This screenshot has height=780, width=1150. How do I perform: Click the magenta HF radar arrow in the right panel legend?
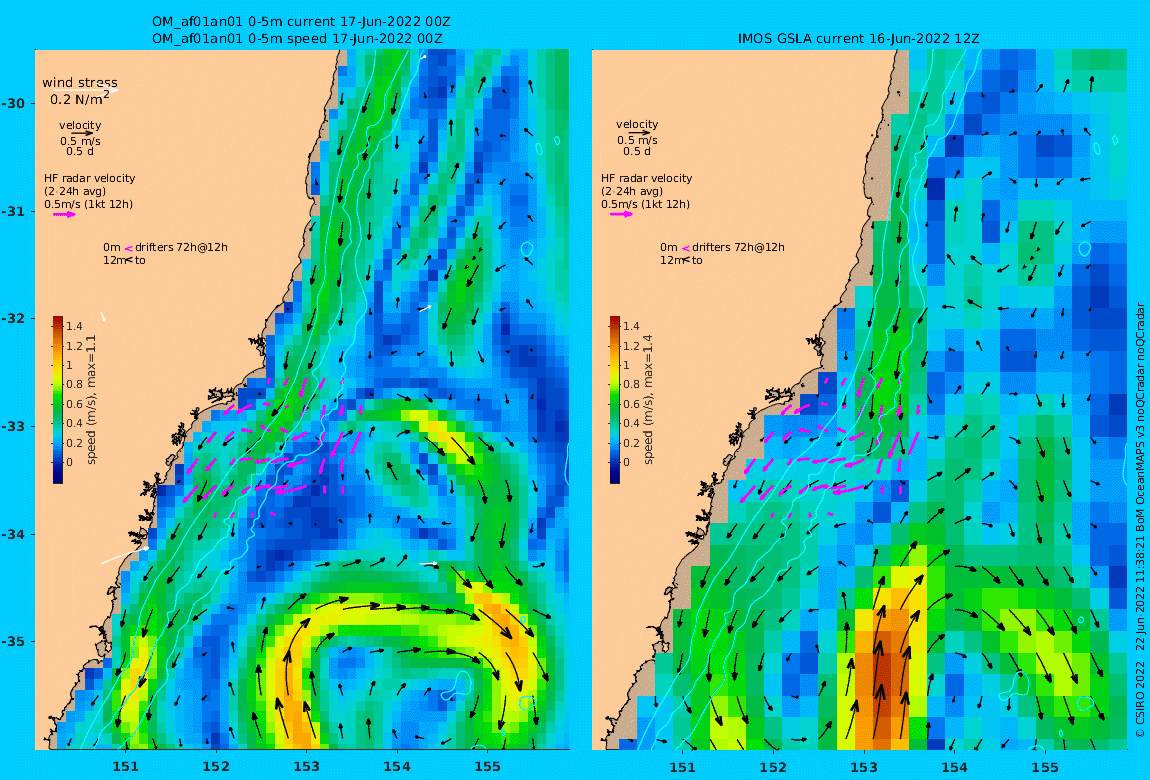619,214
